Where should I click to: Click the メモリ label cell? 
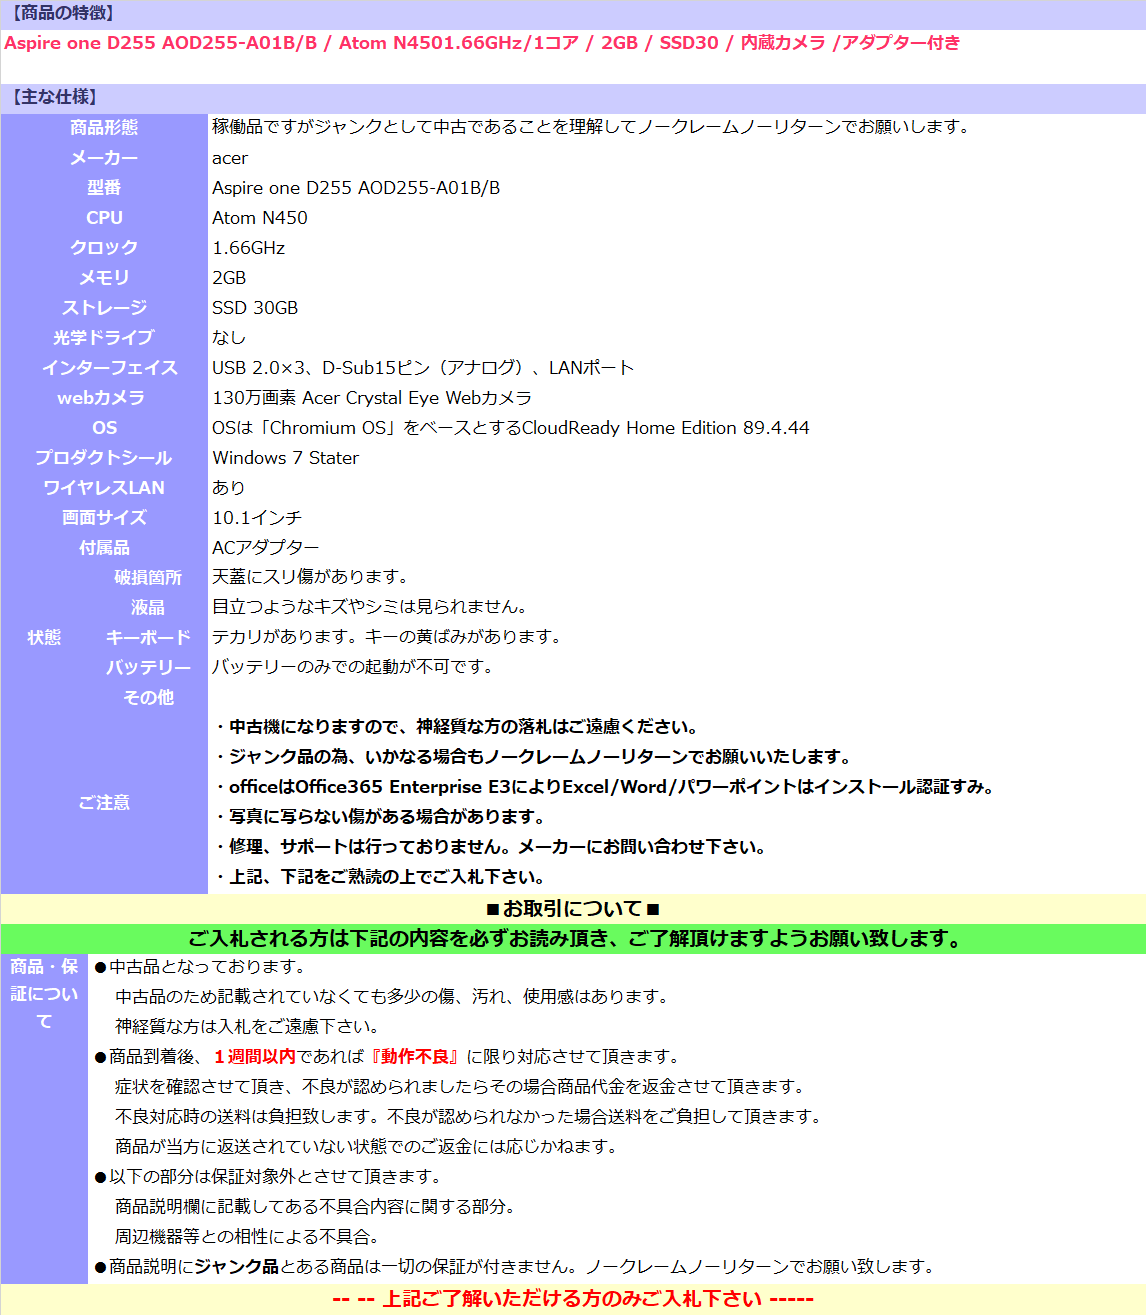click(x=104, y=278)
